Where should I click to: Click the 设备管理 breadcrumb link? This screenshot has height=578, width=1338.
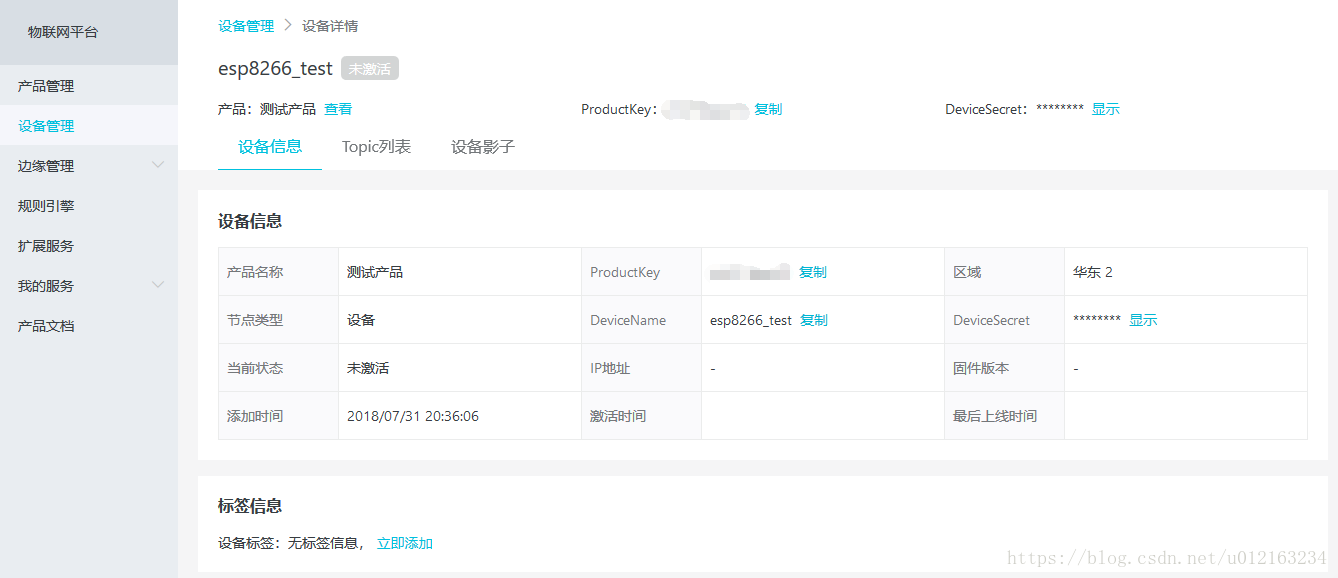point(246,26)
